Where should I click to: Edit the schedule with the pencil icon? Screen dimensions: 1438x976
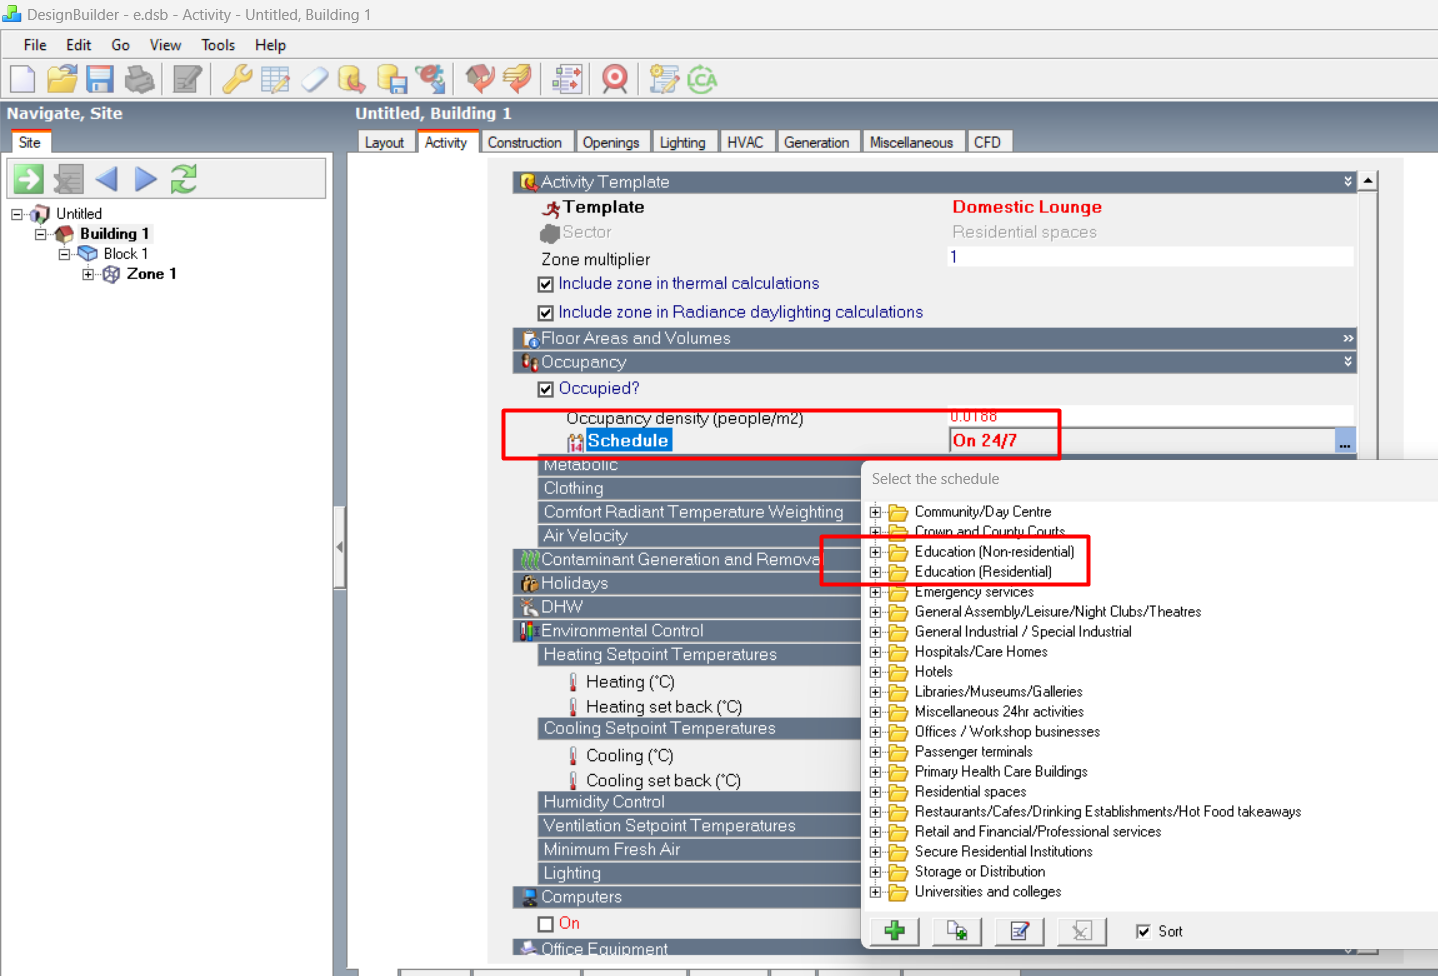[1019, 931]
